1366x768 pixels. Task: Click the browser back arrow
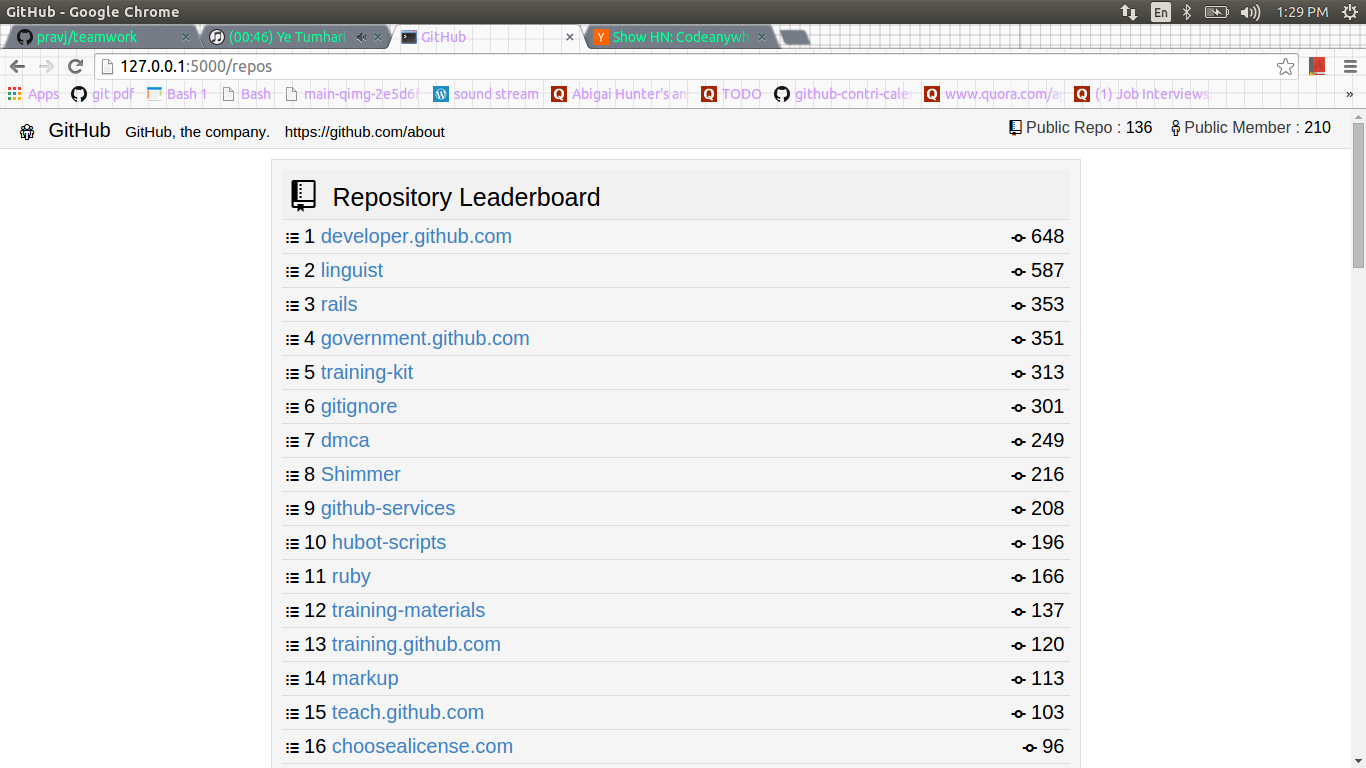coord(18,66)
